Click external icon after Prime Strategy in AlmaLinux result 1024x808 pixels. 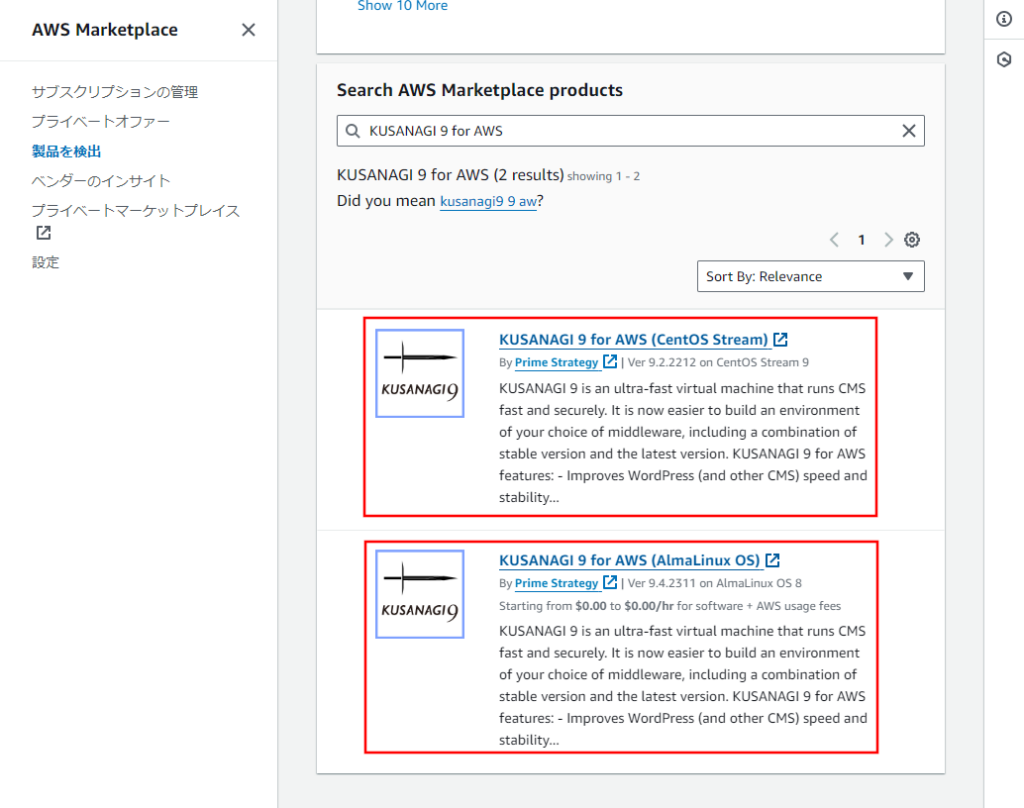coord(610,582)
